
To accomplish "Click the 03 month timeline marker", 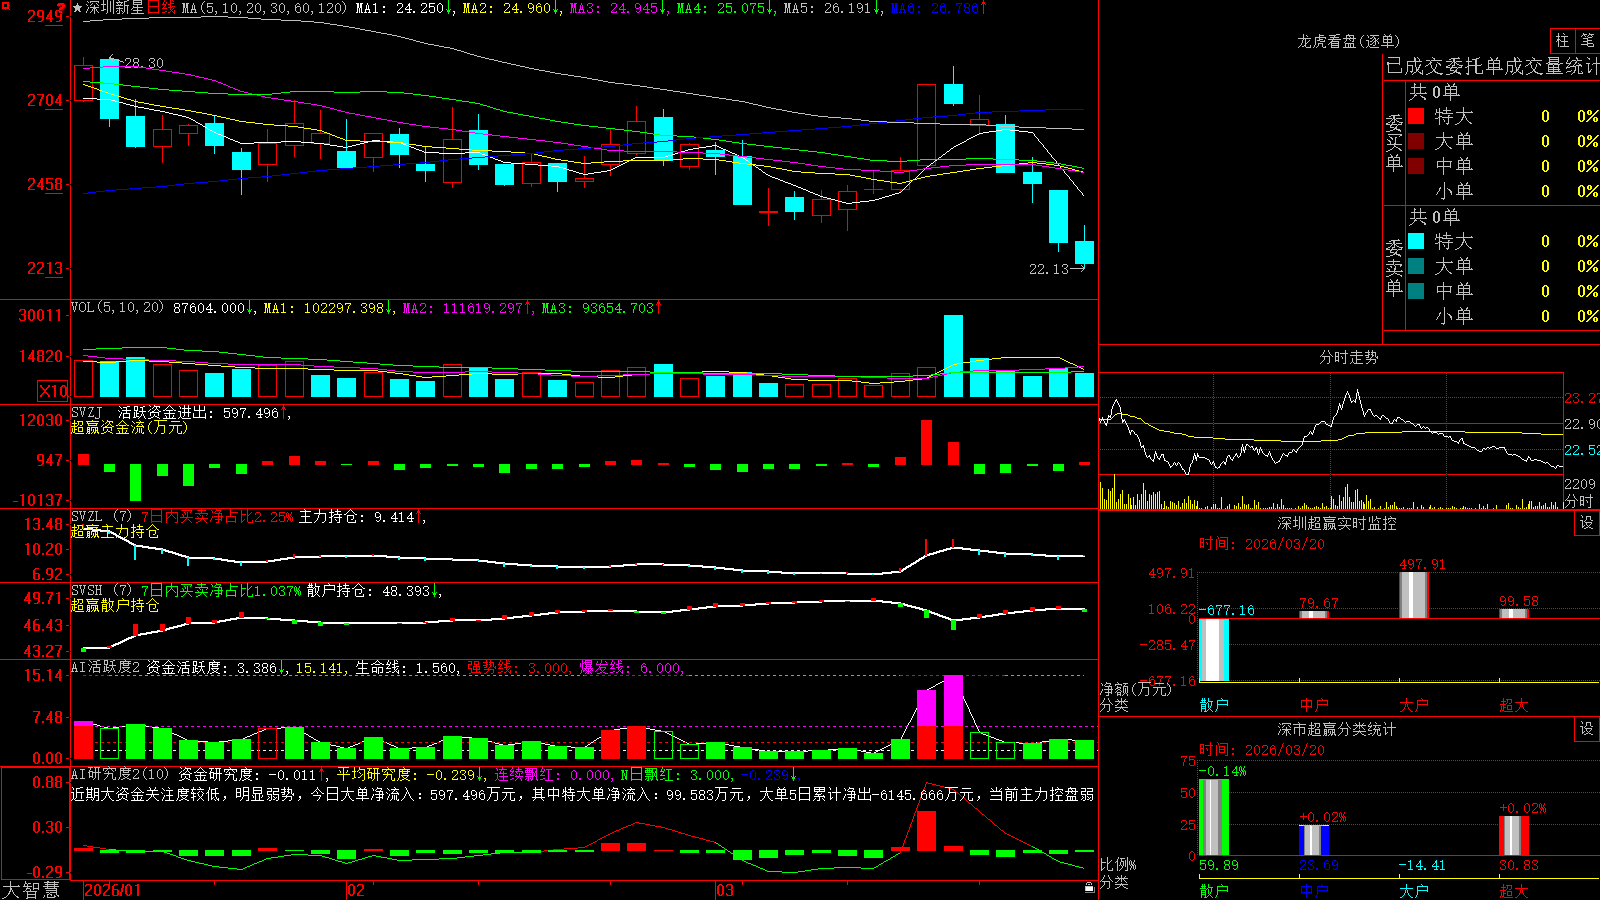I will coord(725,890).
